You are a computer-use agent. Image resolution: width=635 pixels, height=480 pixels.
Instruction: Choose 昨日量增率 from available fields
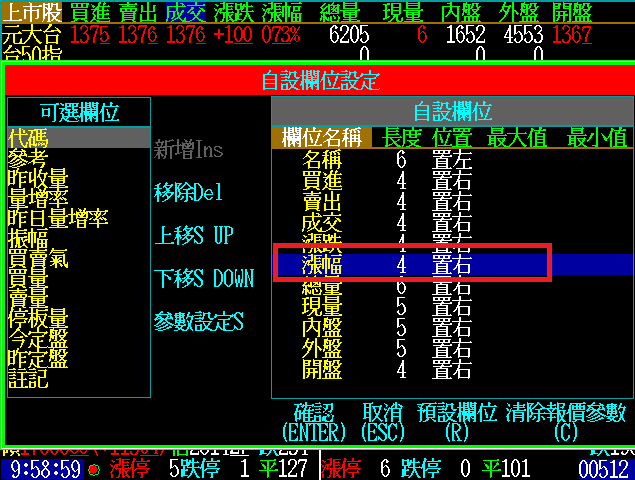(x=58, y=218)
